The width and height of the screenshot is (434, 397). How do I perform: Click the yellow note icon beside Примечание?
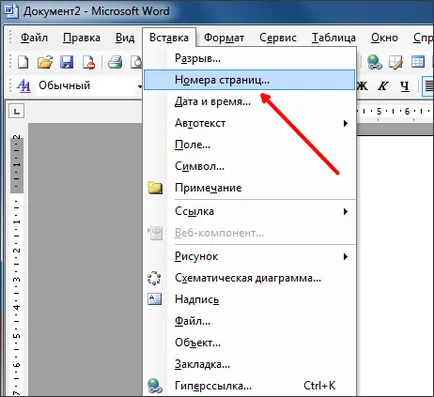[155, 188]
